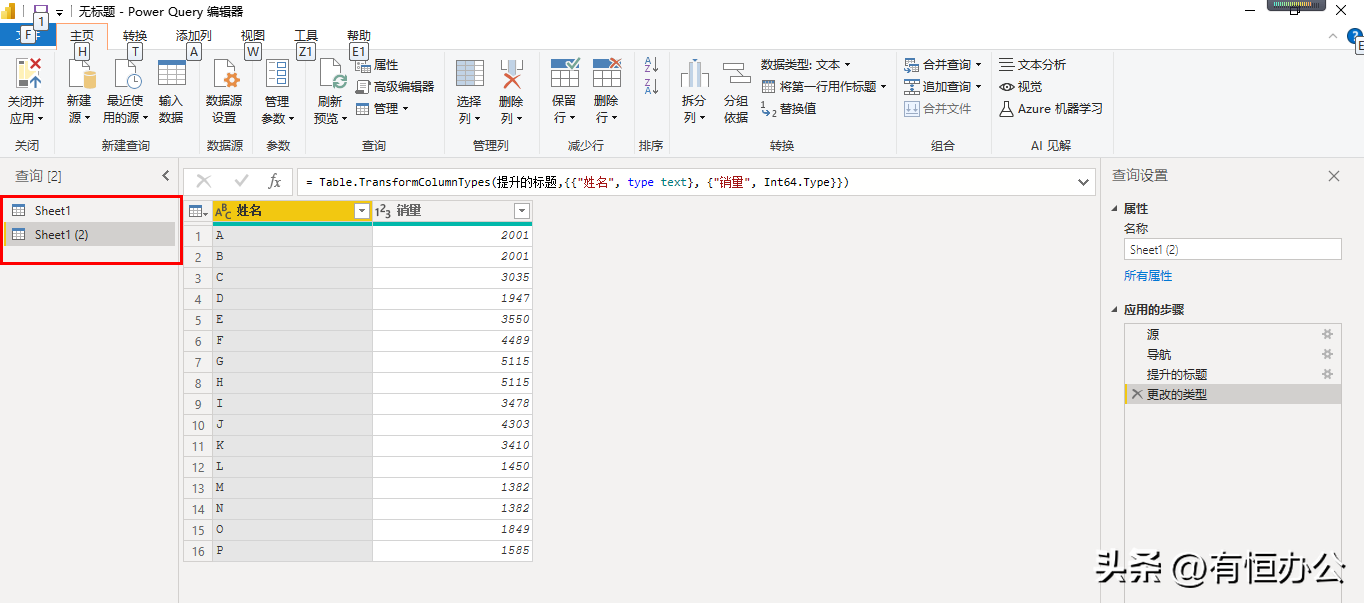Collapse the Queries (查询) pane

[166, 176]
